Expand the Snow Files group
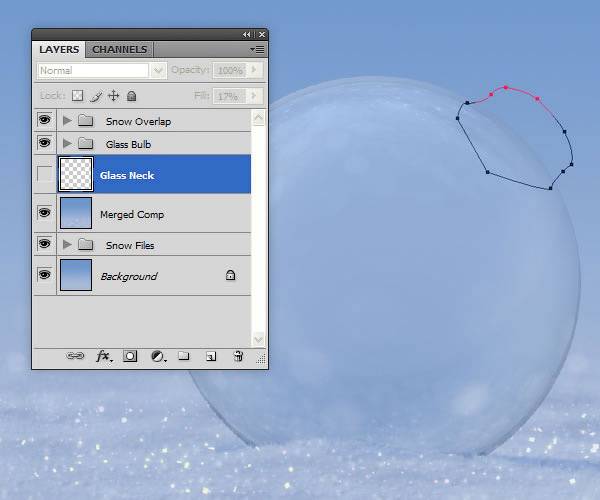Viewport: 600px width, 500px height. point(67,244)
